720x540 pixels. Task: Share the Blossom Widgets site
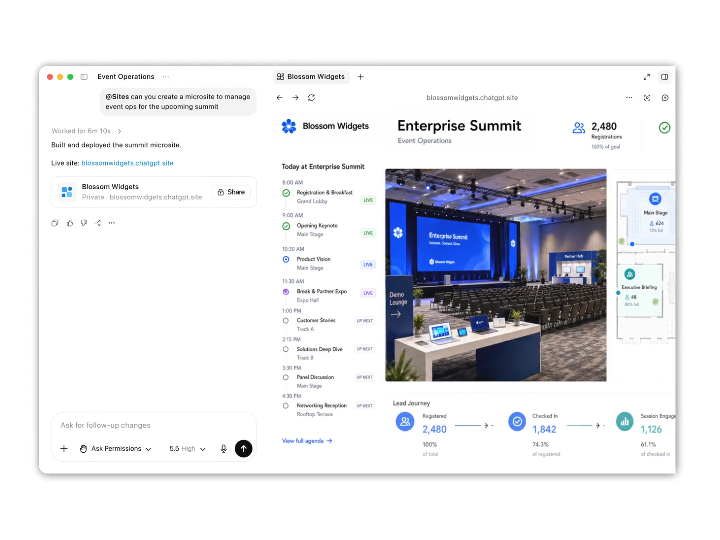231,192
